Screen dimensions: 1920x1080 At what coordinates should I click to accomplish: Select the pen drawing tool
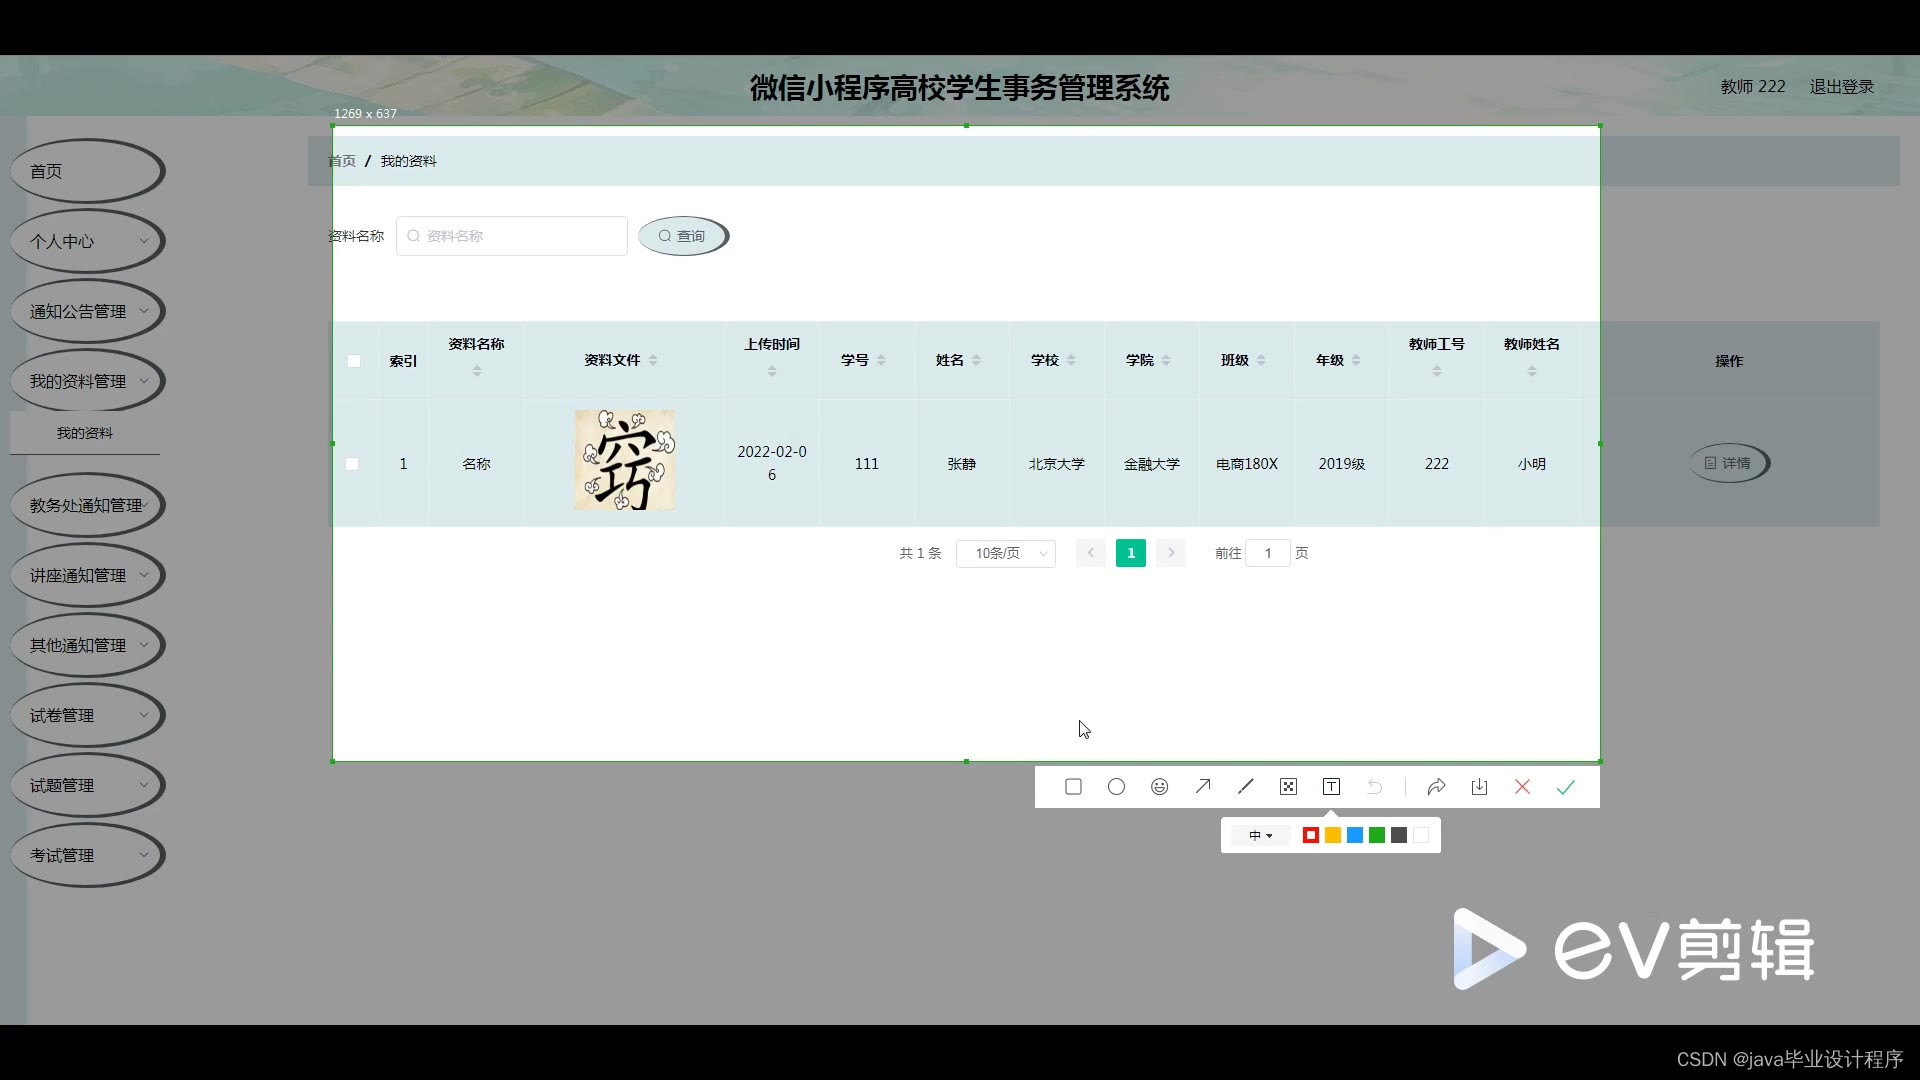pyautogui.click(x=1245, y=787)
